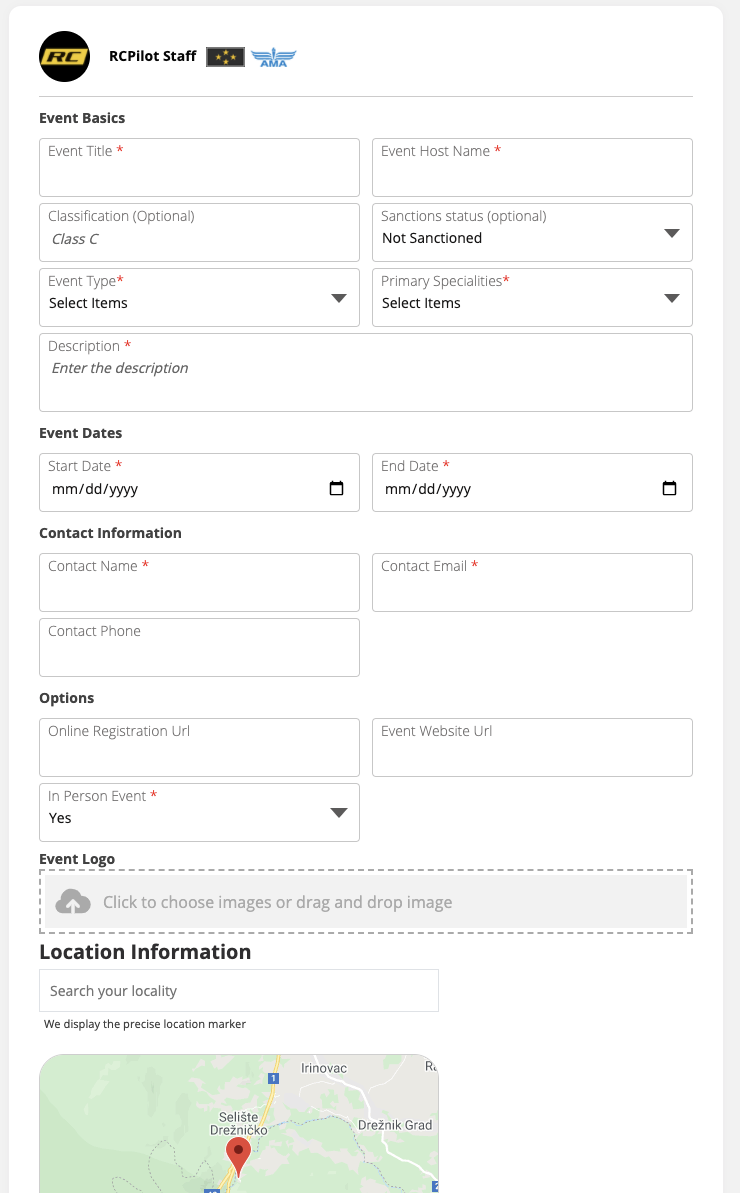The width and height of the screenshot is (740, 1193).
Task: Click the Contact Phone field
Action: point(199,655)
